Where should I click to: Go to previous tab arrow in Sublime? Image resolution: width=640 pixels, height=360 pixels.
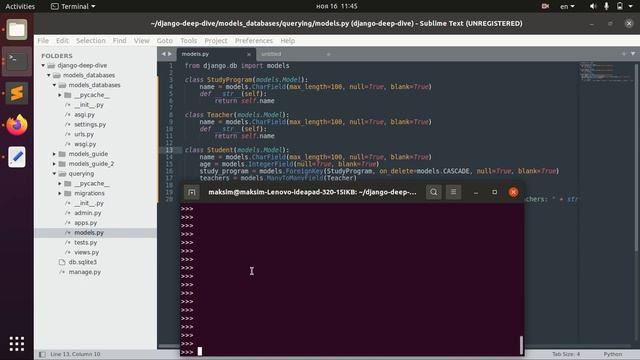164,54
